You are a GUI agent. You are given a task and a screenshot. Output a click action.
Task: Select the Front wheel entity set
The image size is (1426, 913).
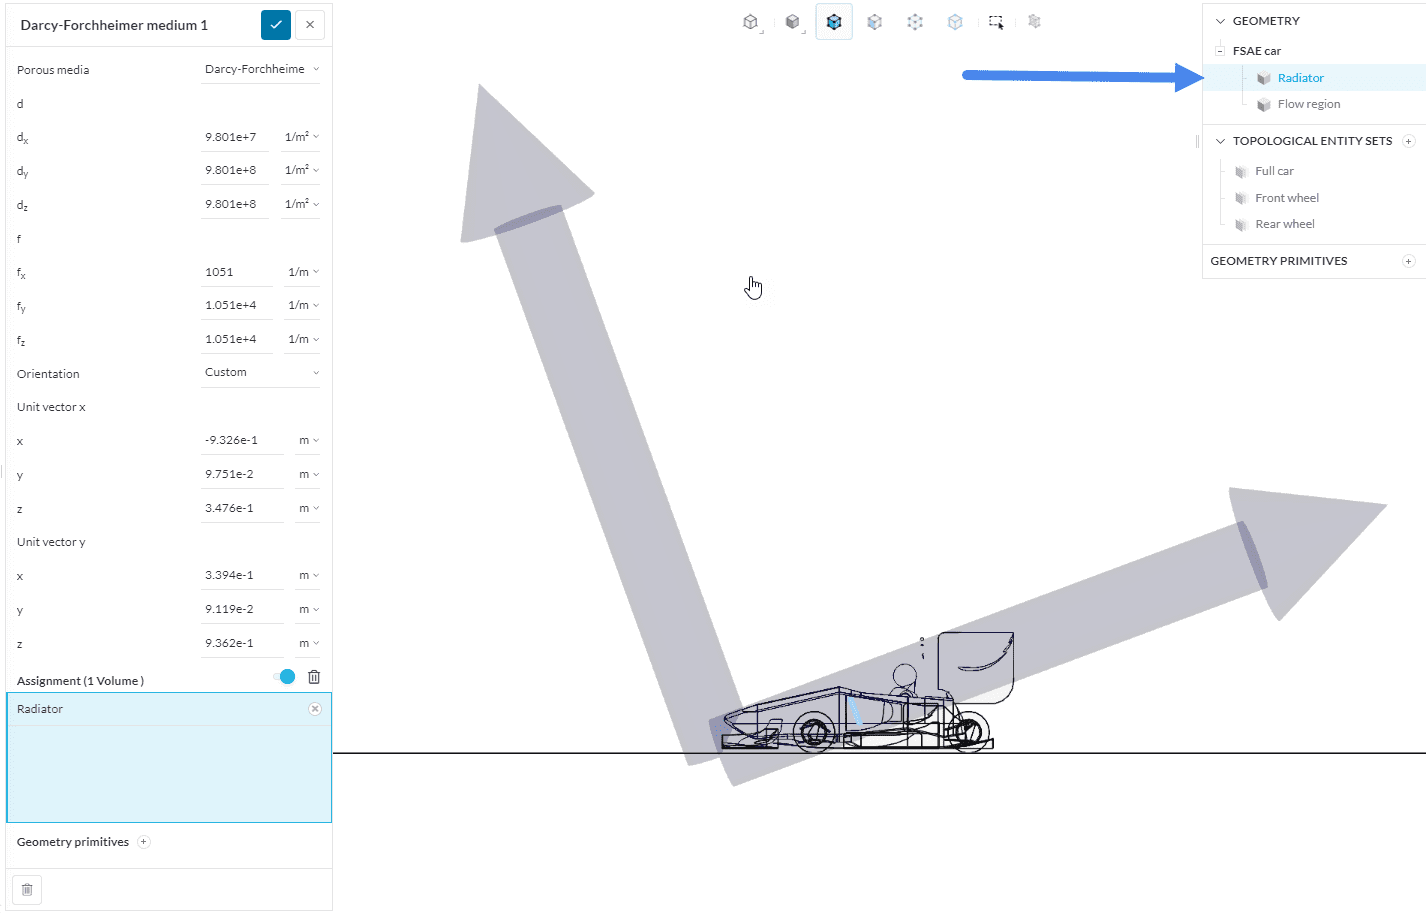[1286, 198]
